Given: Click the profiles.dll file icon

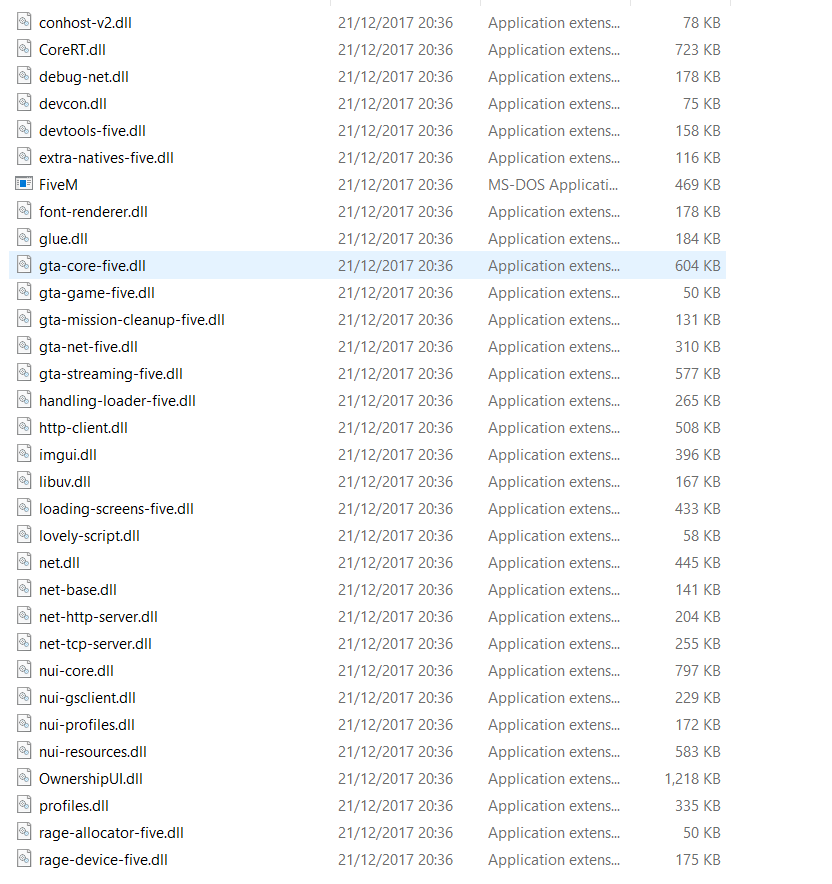Looking at the screenshot, I should tap(24, 806).
